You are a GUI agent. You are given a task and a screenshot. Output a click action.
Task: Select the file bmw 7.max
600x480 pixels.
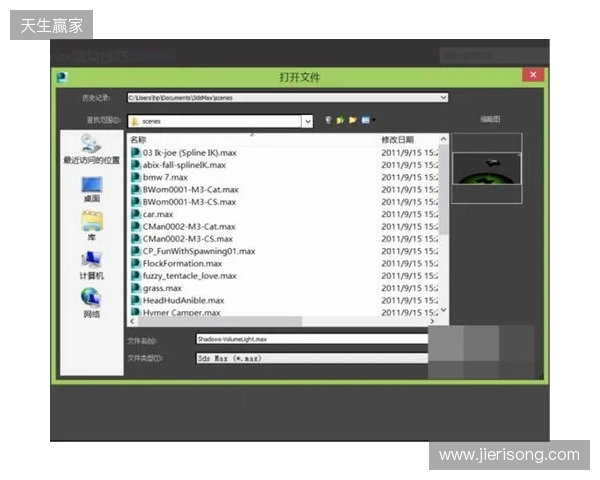point(165,177)
